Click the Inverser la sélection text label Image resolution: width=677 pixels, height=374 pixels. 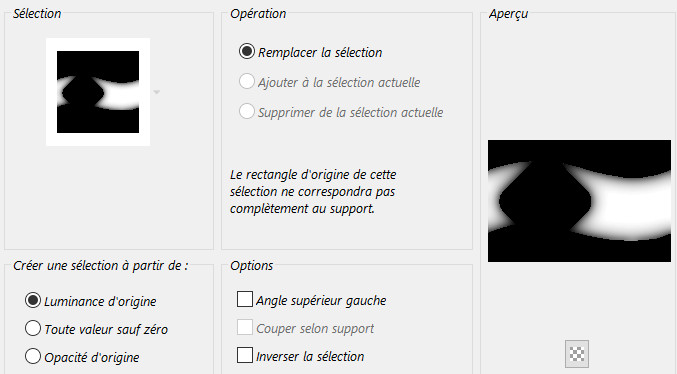click(310, 357)
